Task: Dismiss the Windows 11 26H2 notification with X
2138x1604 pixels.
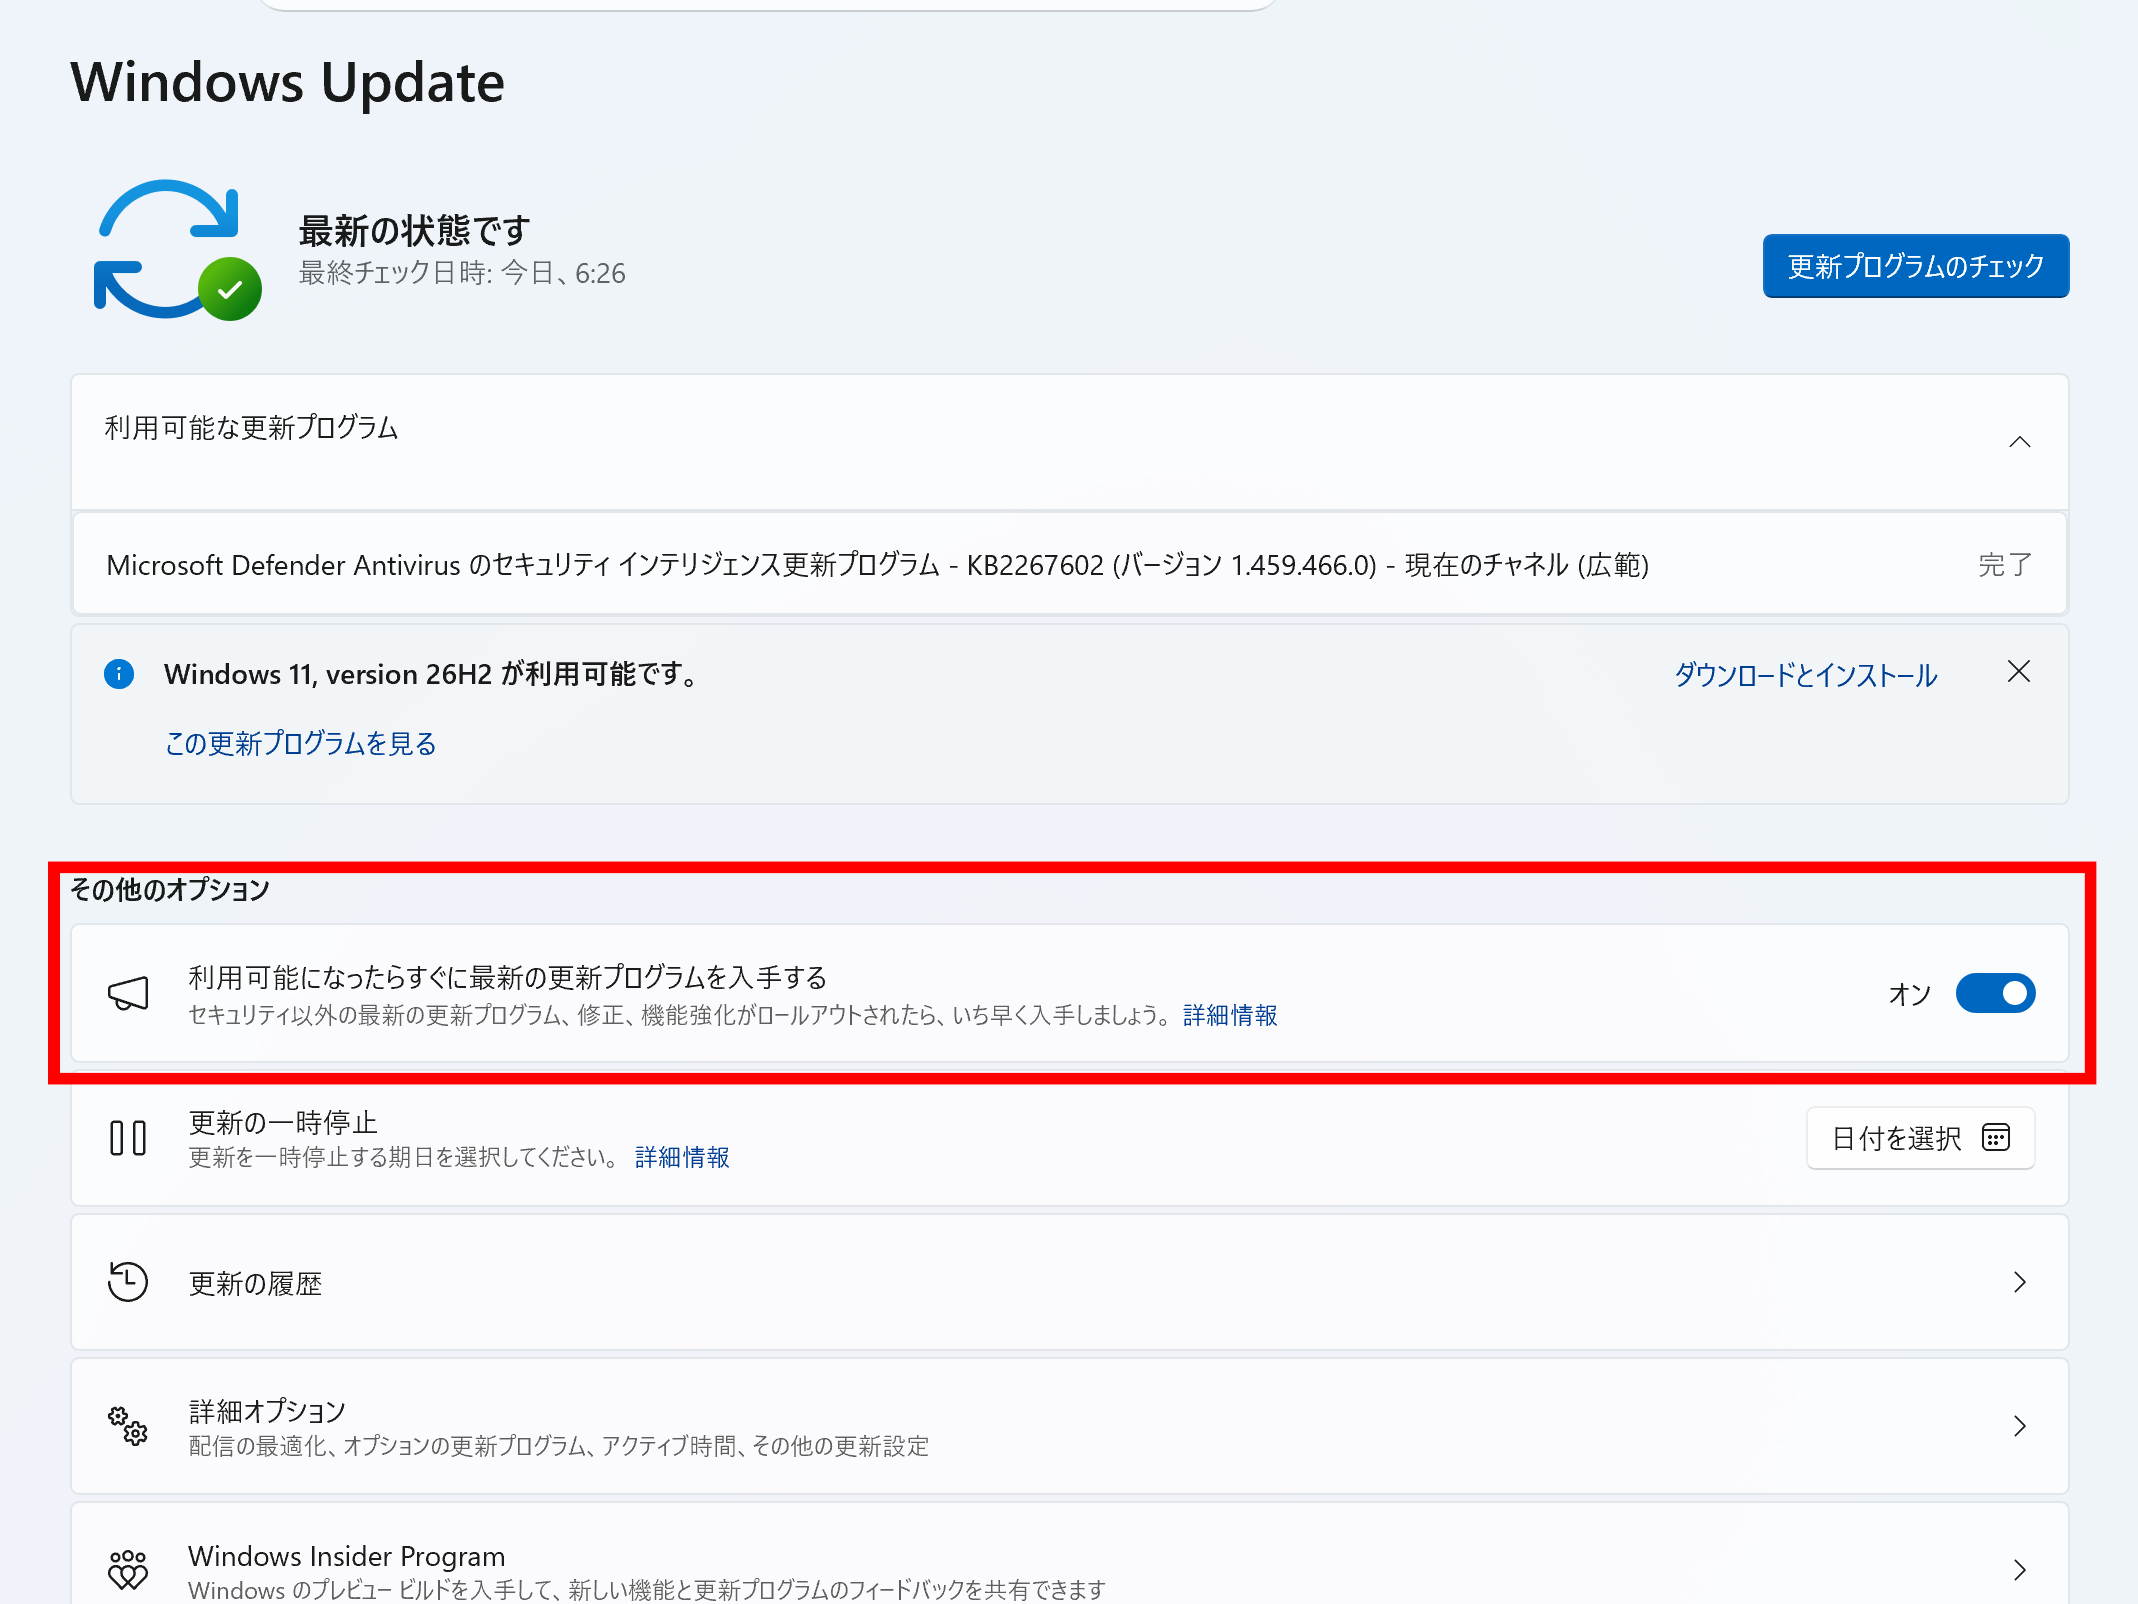Action: [2019, 672]
